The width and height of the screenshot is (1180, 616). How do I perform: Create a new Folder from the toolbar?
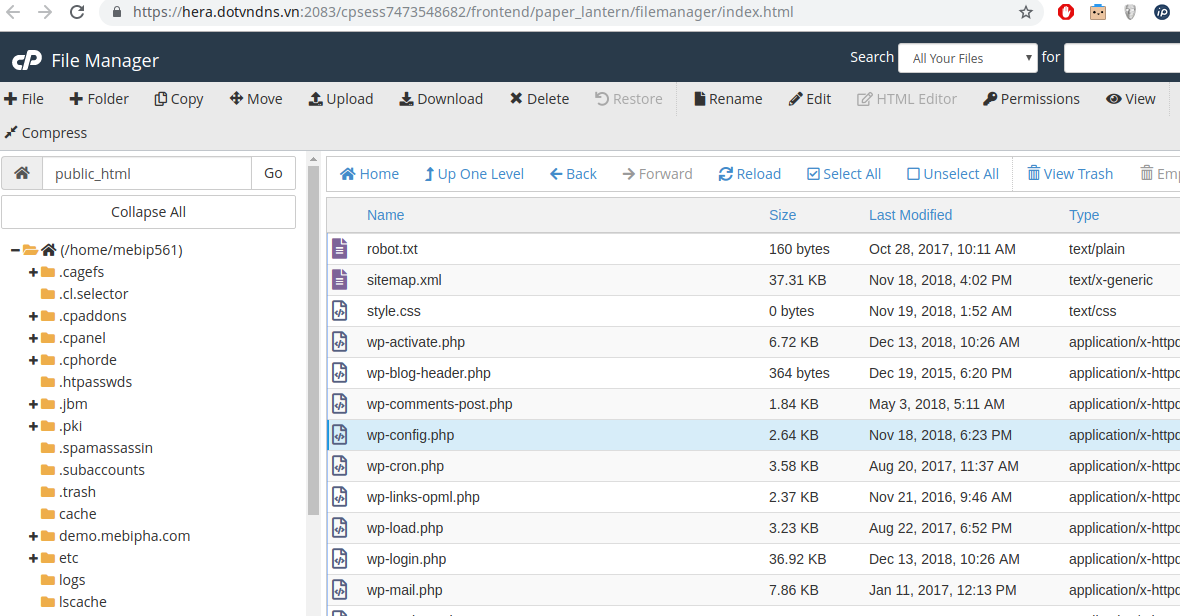[x=99, y=99]
